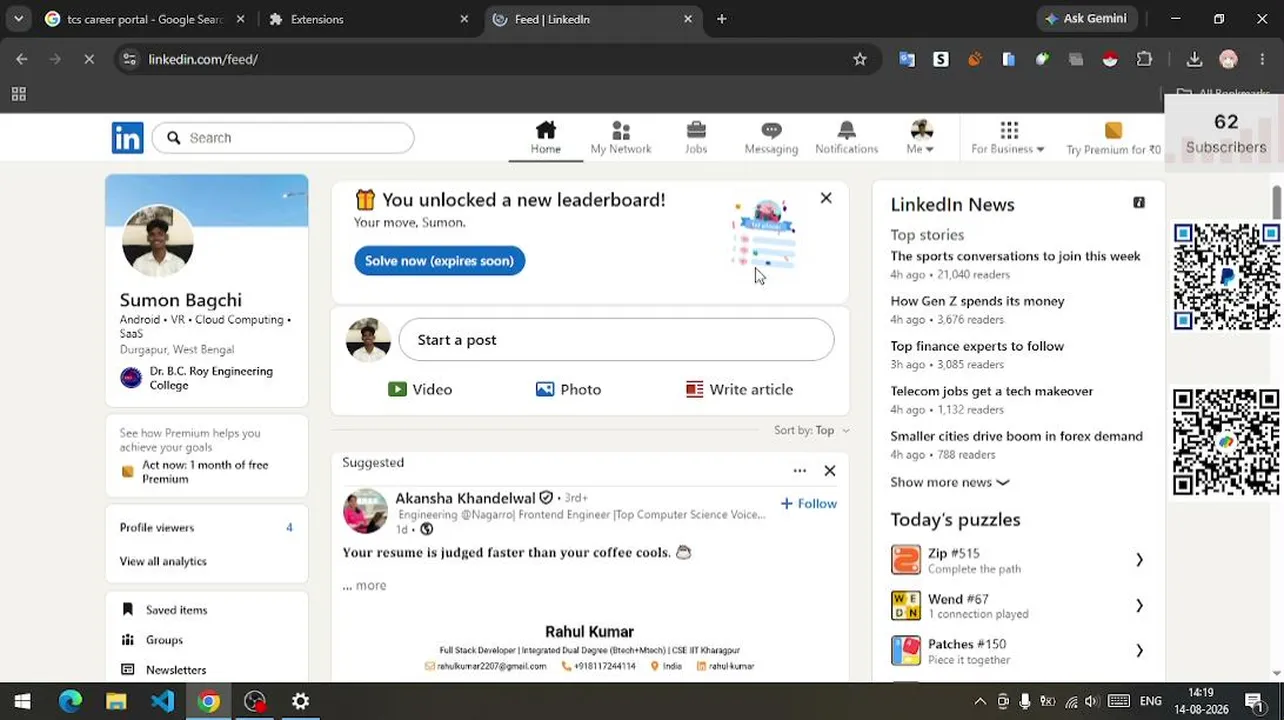The image size is (1284, 720).
Task: Follow Akansha Khandelwal
Action: click(x=808, y=503)
